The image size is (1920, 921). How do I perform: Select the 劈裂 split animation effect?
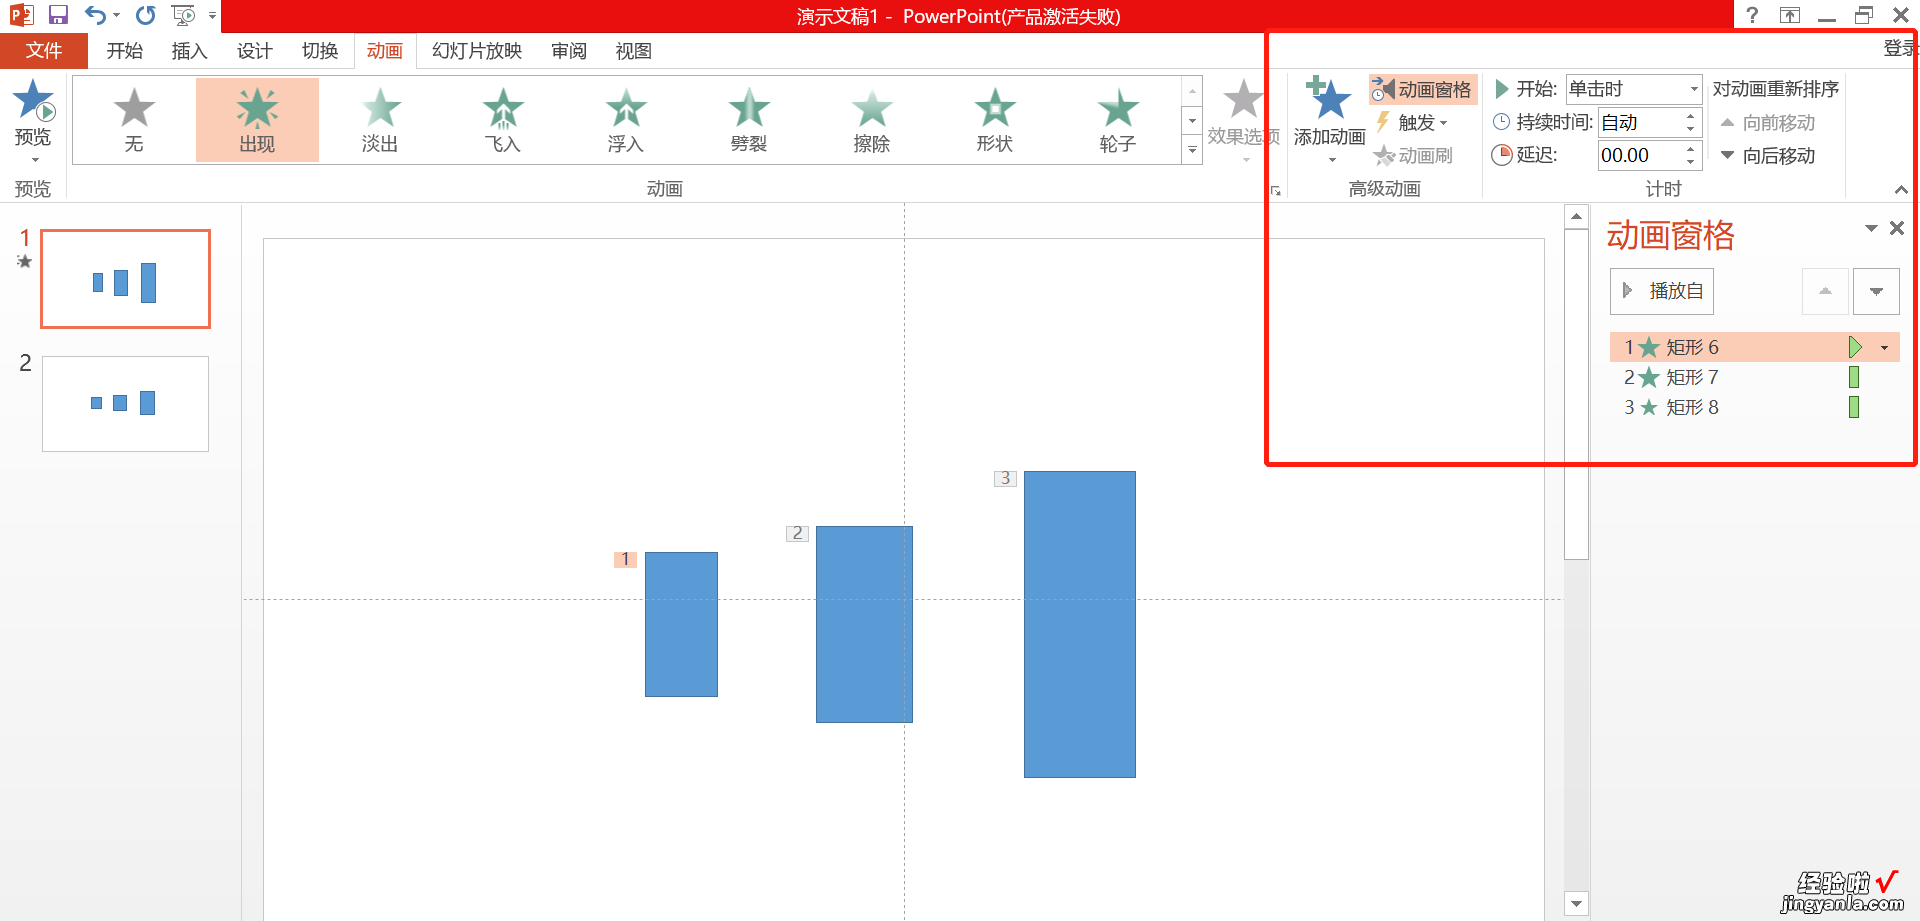(x=749, y=119)
